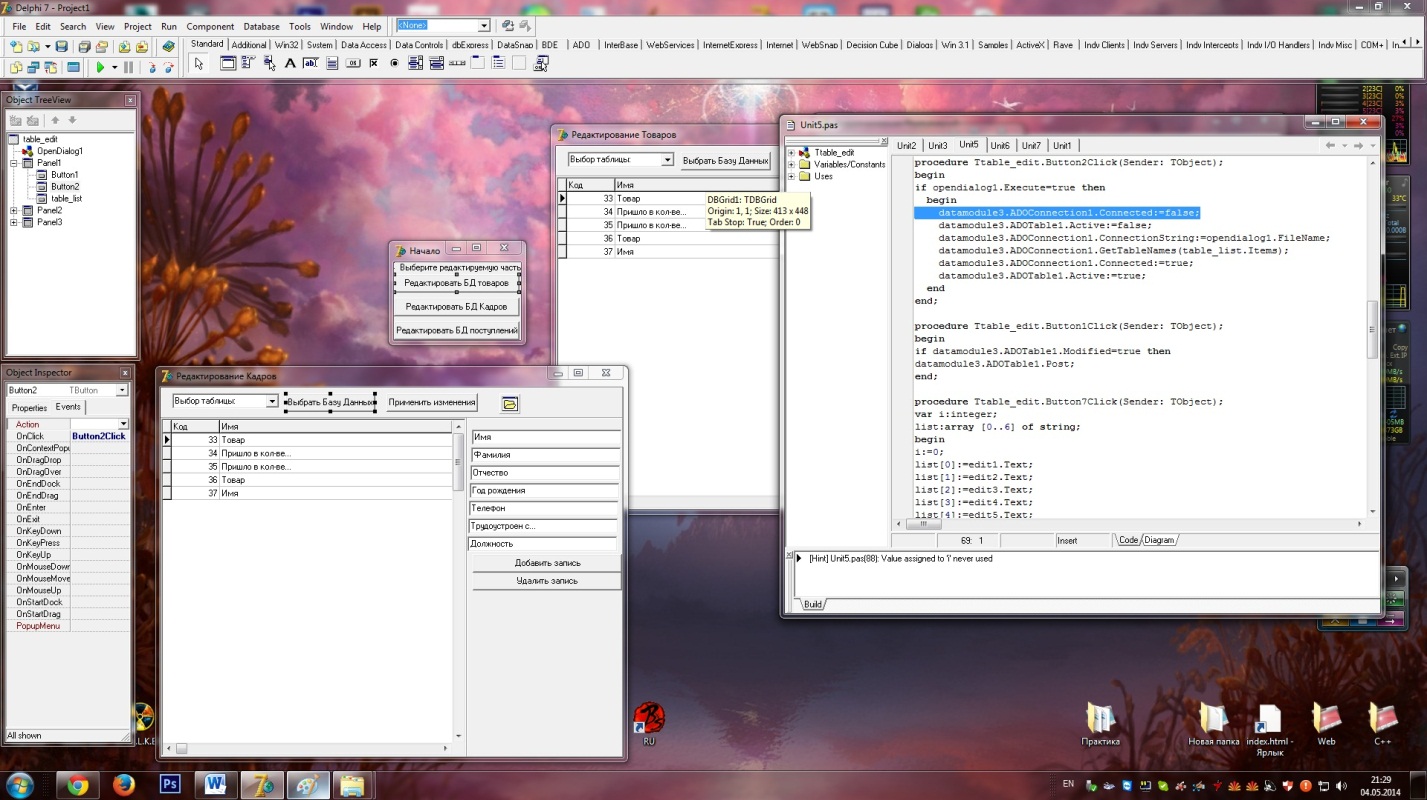Expand Uses node in code explorer

(792, 176)
